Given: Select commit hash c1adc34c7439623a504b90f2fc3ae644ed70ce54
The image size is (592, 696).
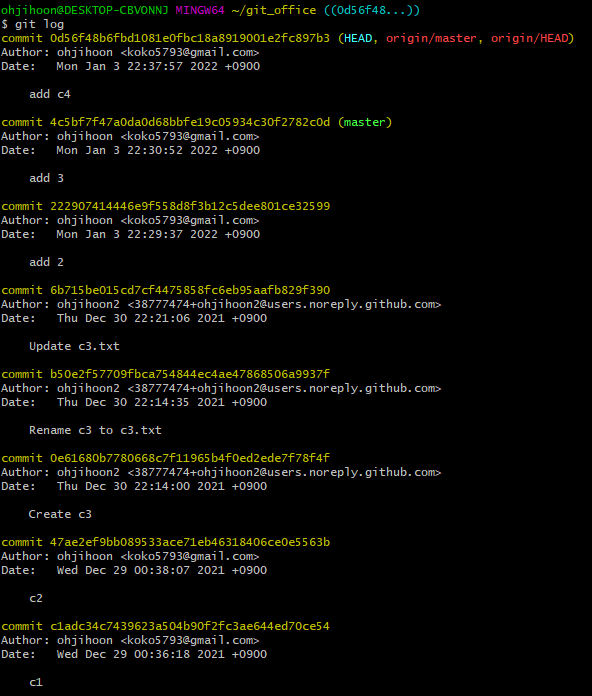Looking at the screenshot, I should coord(190,626).
